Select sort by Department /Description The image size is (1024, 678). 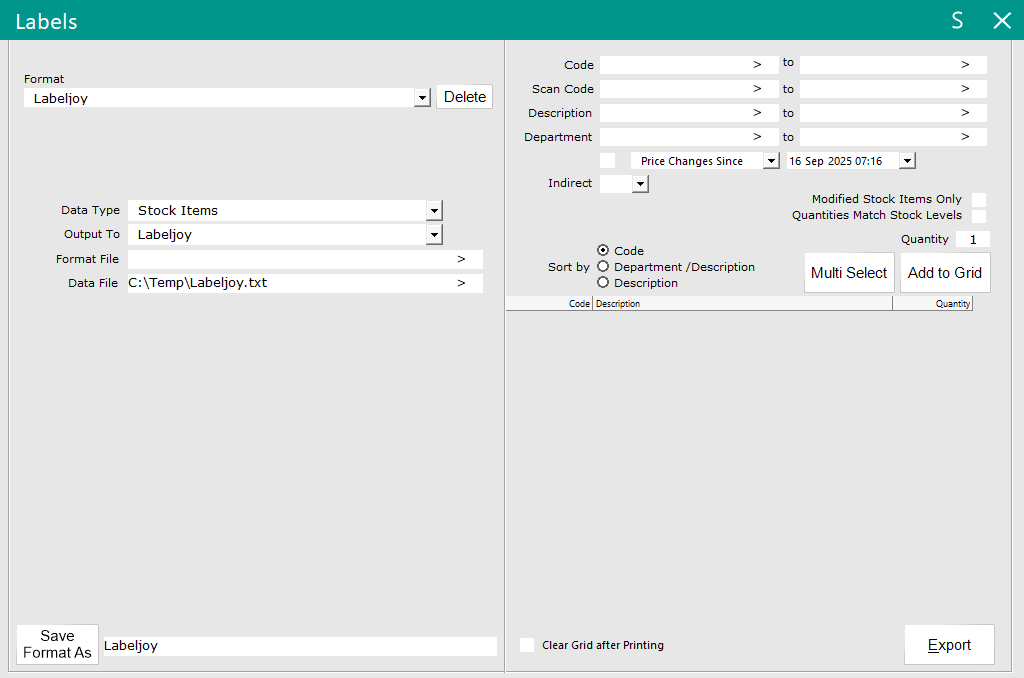pyautogui.click(x=603, y=267)
